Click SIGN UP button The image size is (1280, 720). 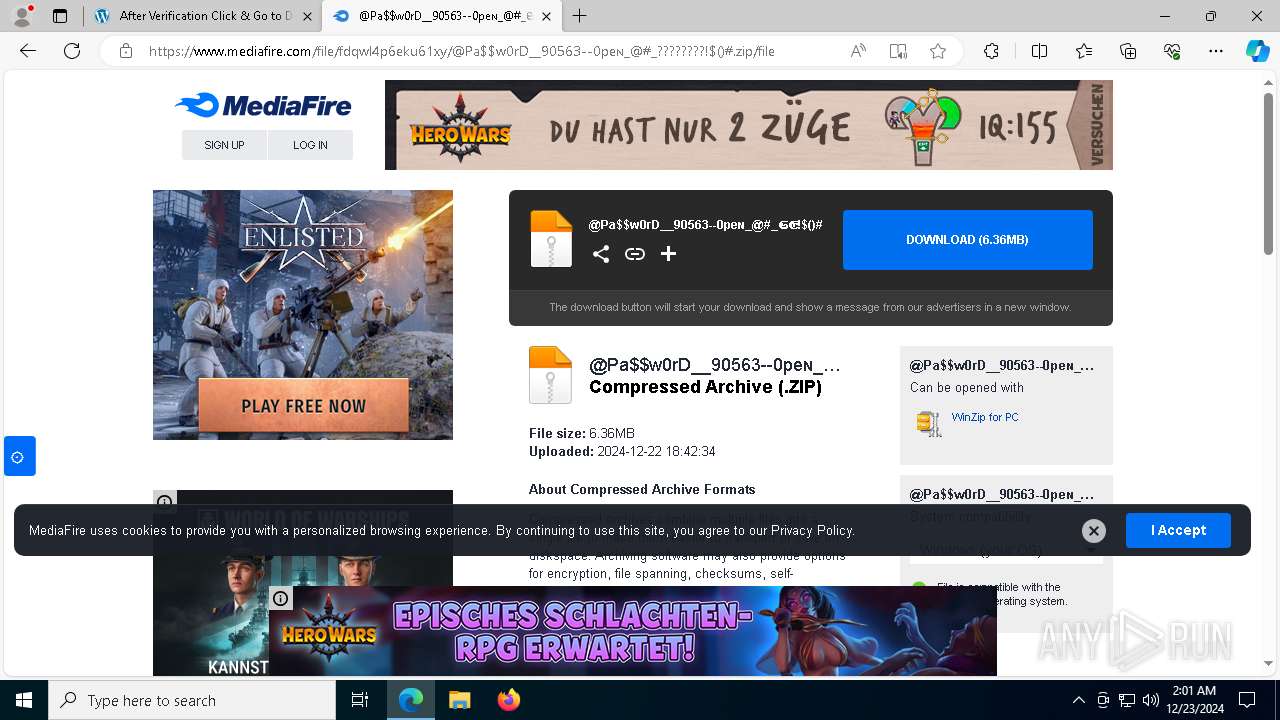pyautogui.click(x=224, y=145)
